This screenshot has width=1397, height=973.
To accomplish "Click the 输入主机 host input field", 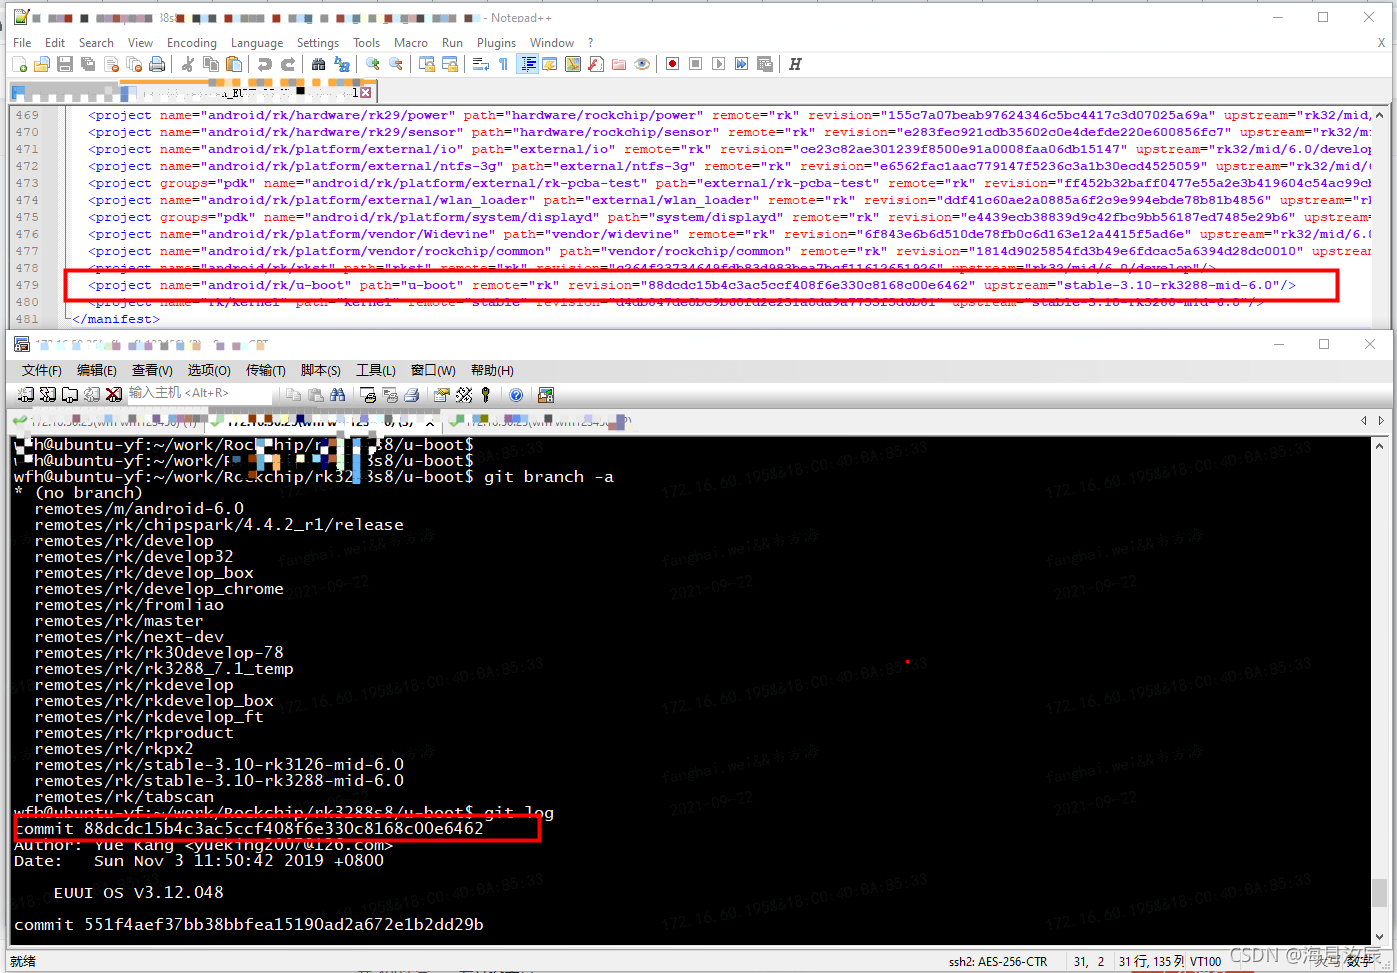I will coord(199,394).
